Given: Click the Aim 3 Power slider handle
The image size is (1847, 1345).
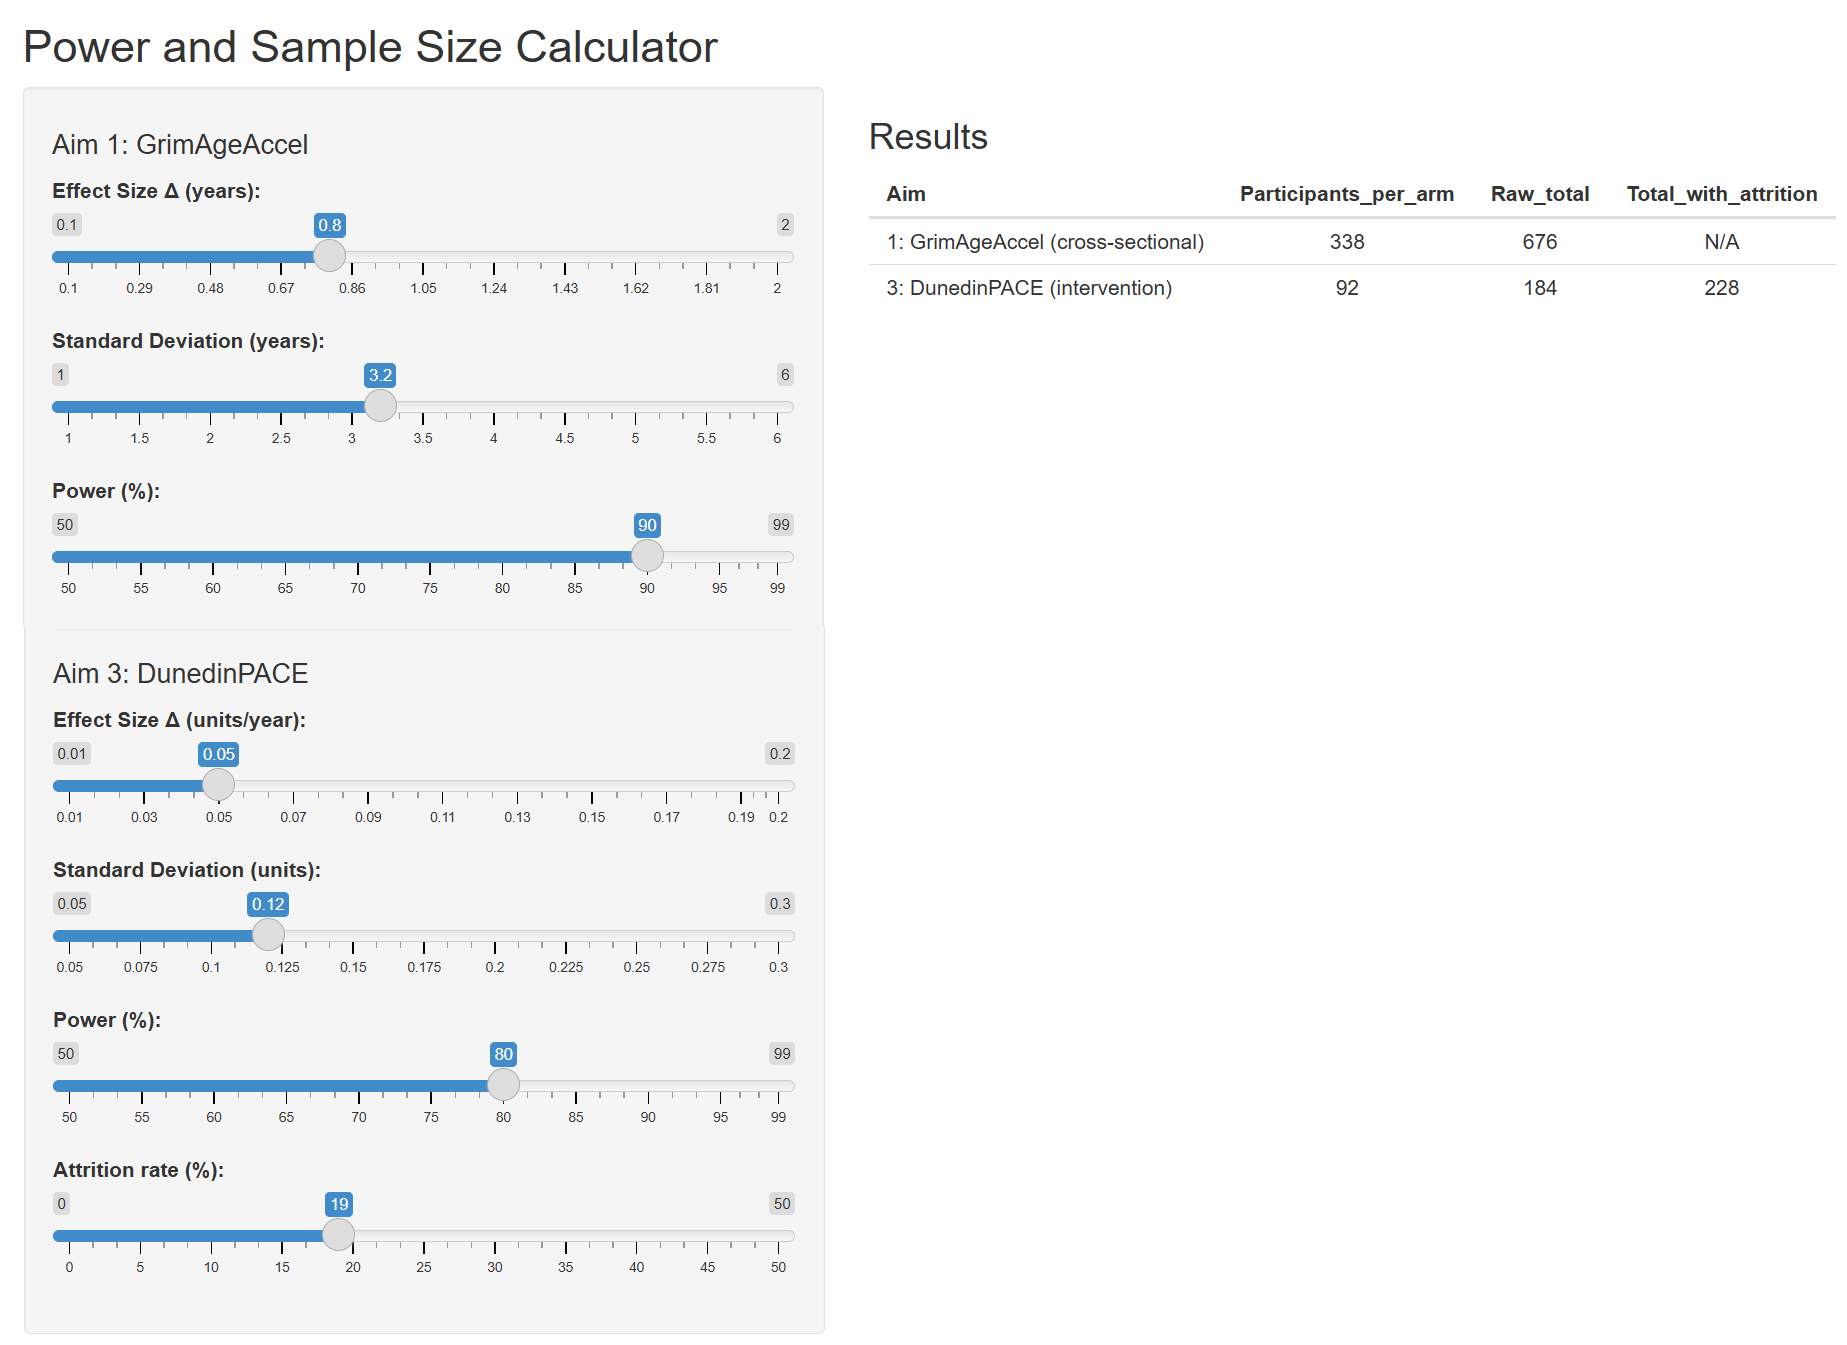Looking at the screenshot, I should (x=503, y=1085).
